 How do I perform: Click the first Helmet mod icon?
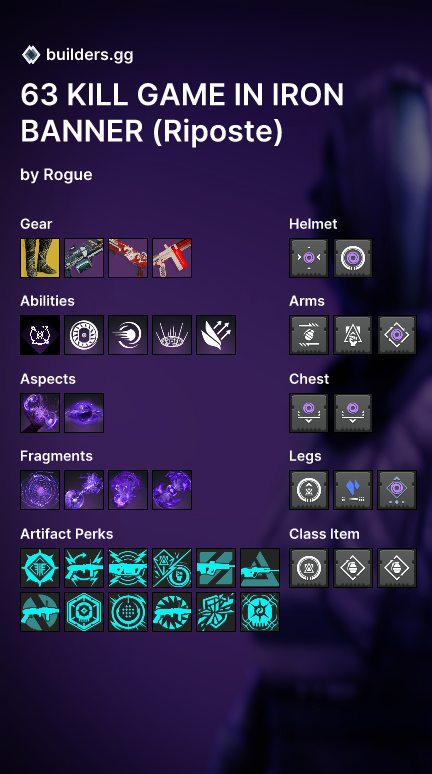click(x=309, y=258)
